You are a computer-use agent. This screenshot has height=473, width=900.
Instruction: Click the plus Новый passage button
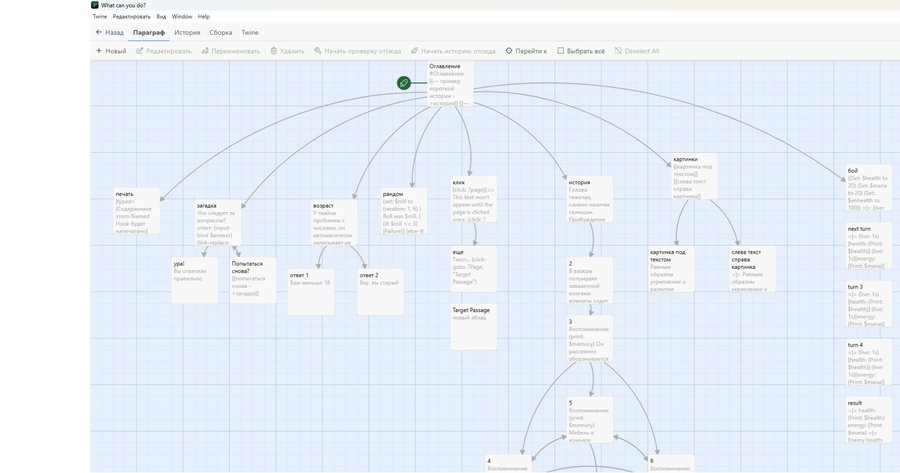coord(111,51)
